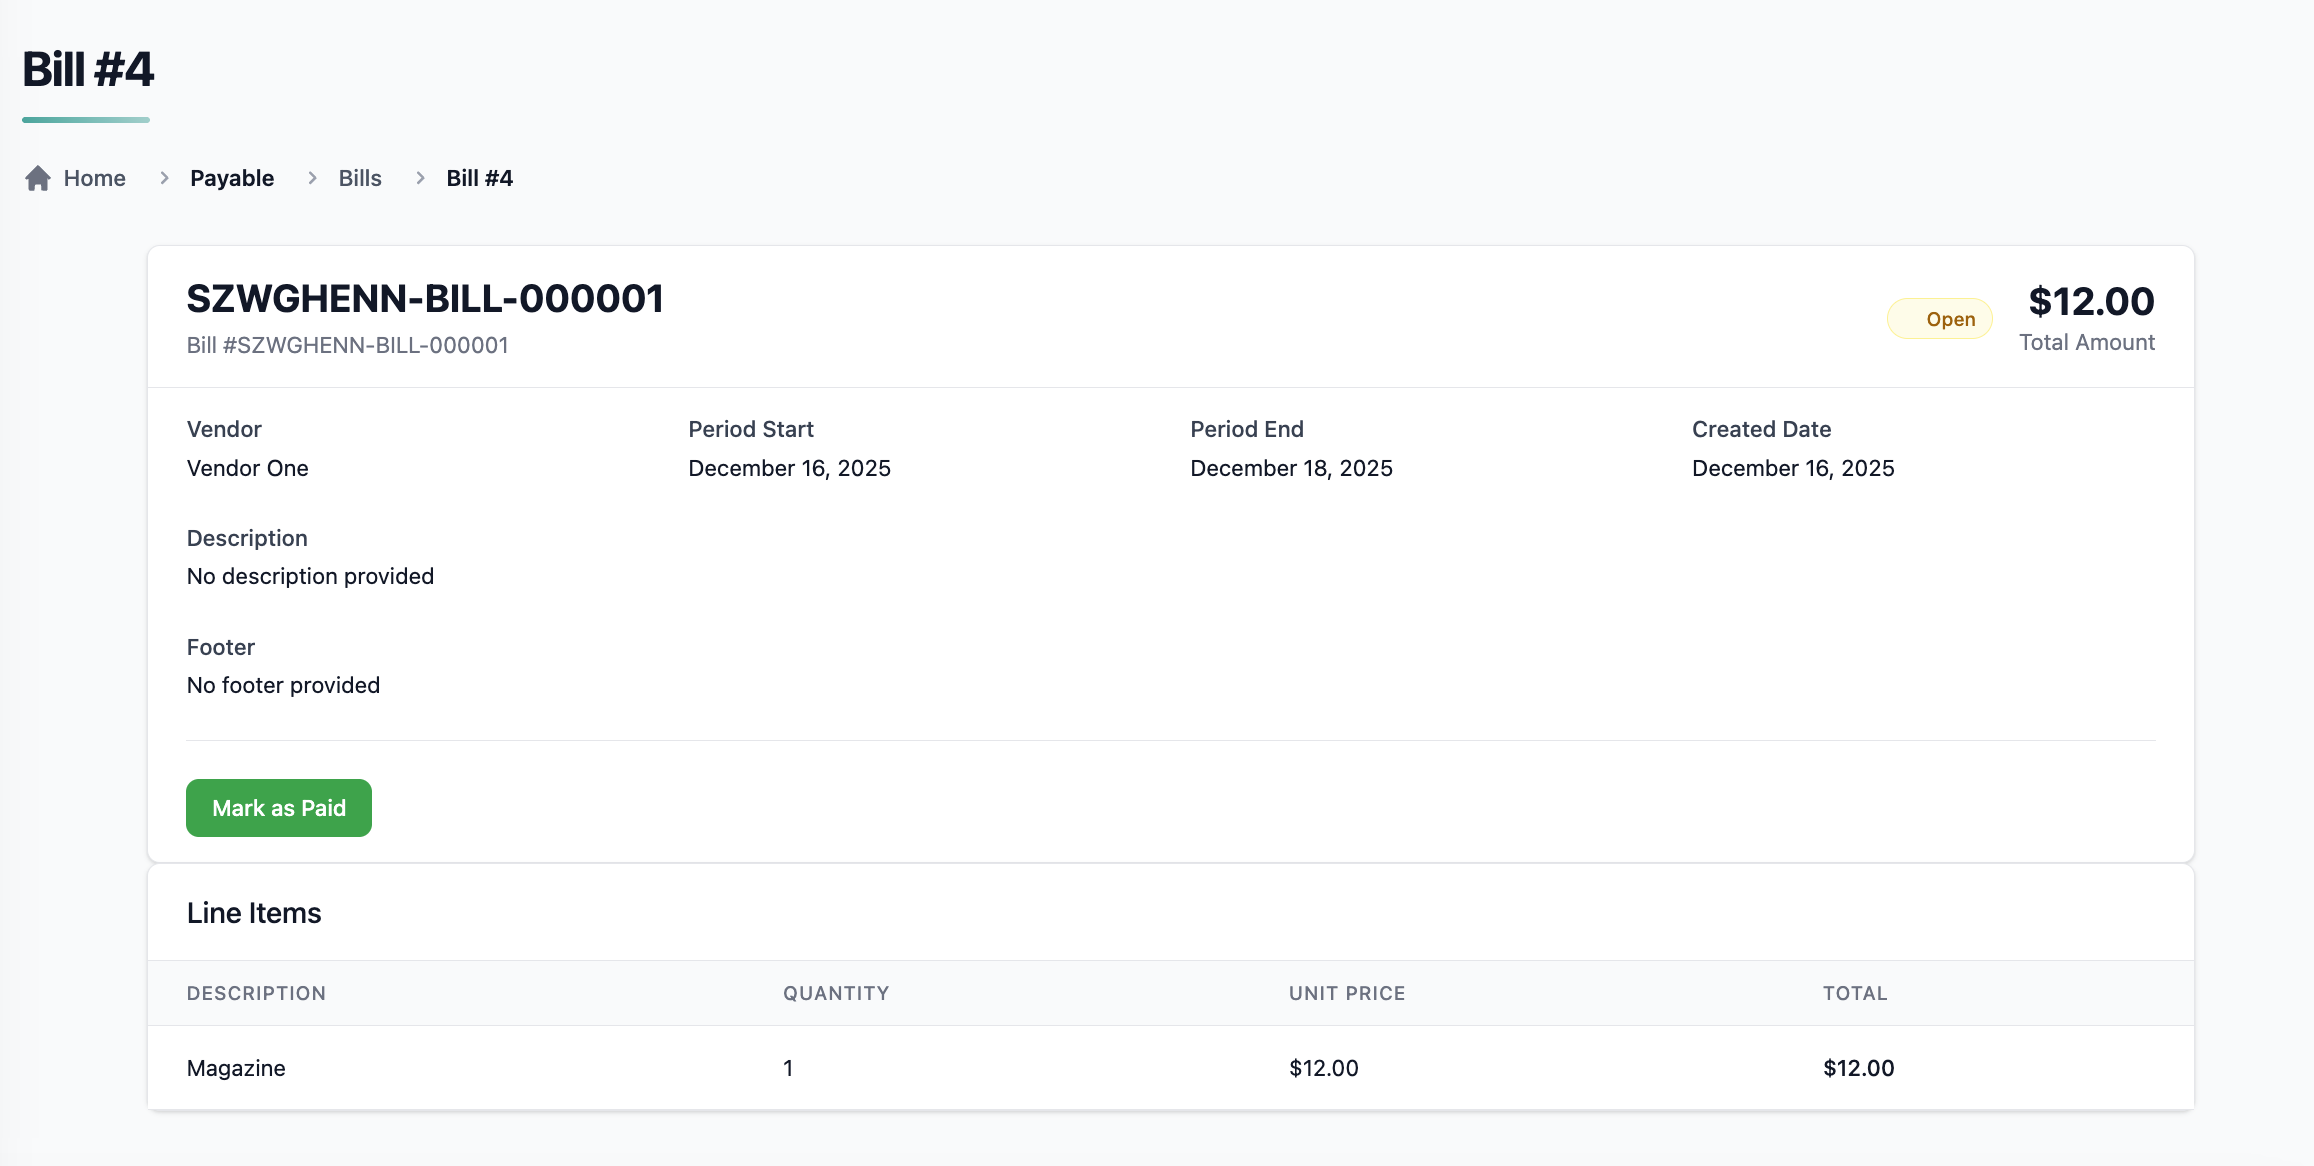Click the Open status badge

(1939, 319)
